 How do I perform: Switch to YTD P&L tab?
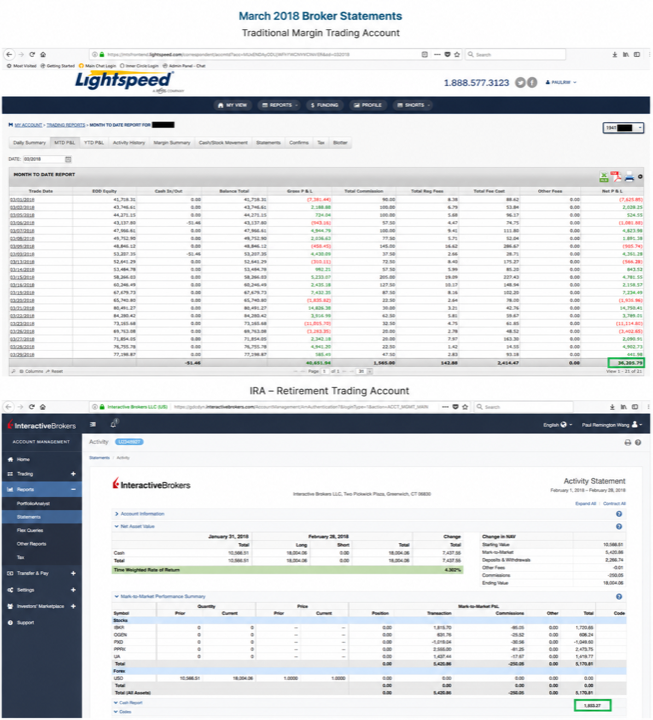pos(94,143)
